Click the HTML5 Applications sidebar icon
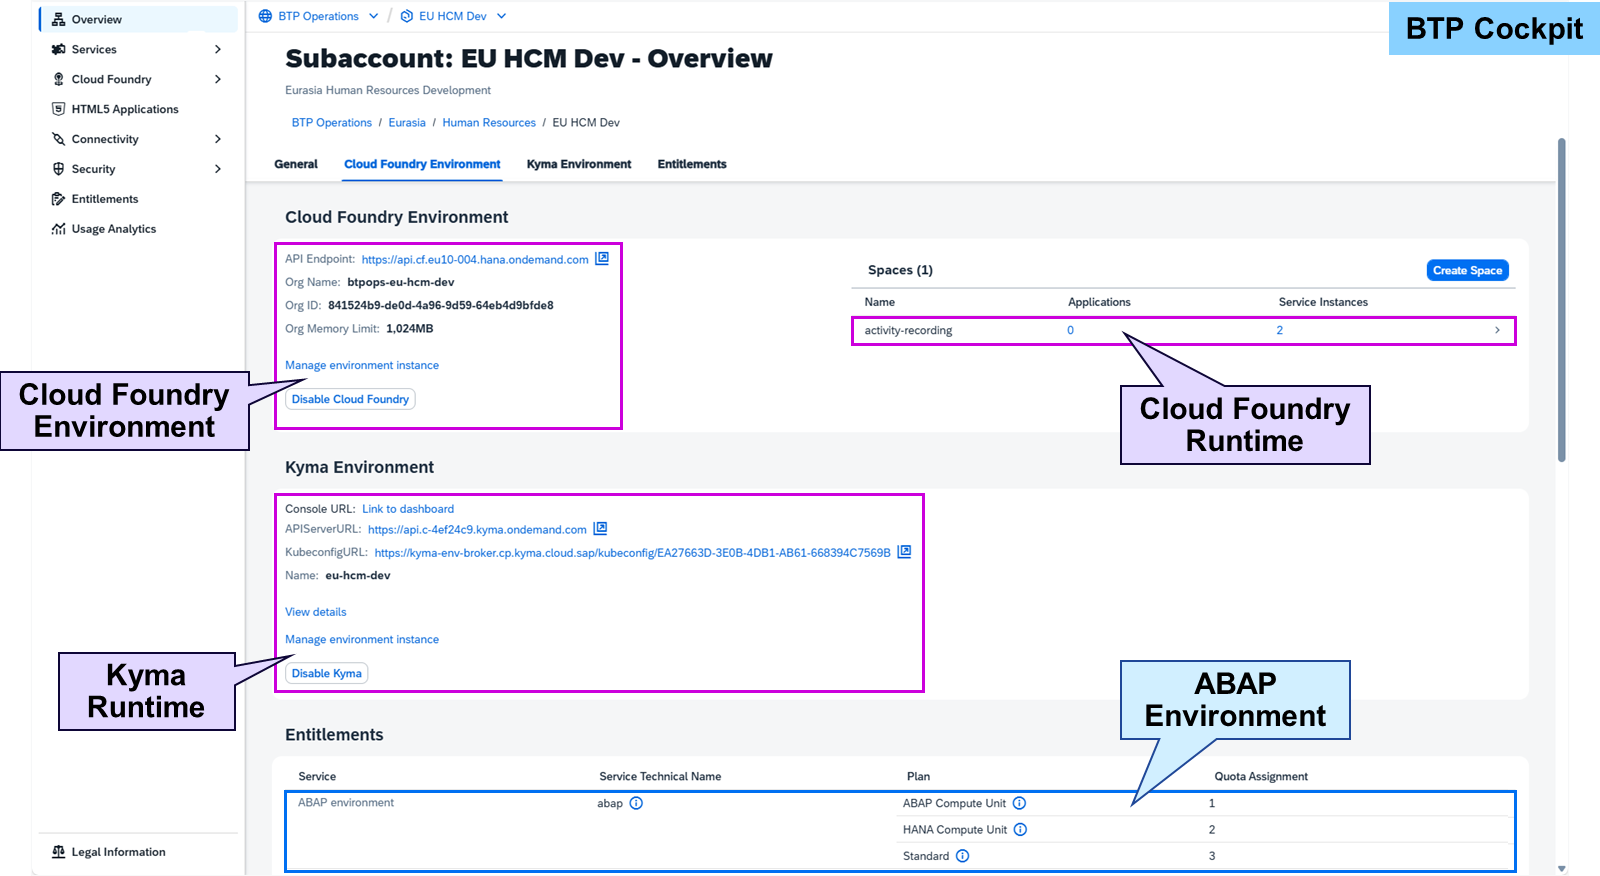 coord(58,109)
